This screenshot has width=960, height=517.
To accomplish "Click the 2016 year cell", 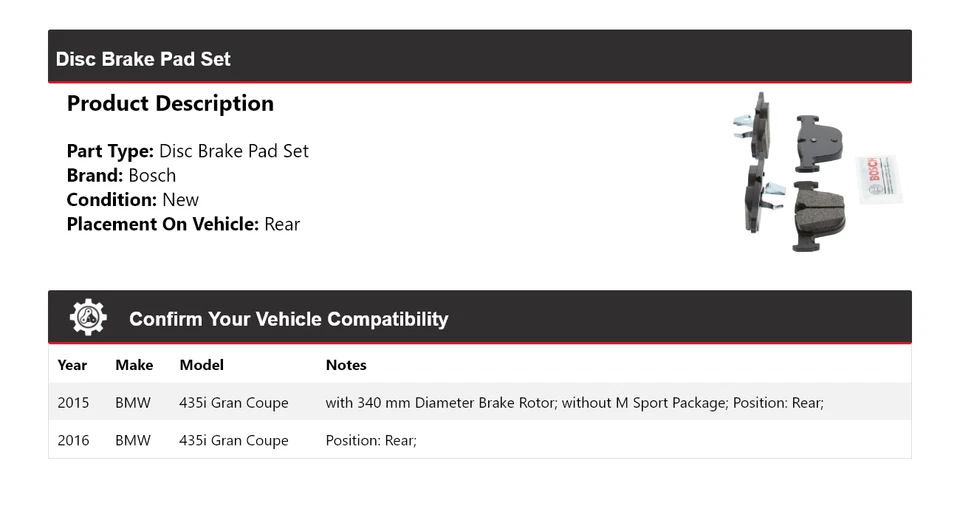I will pos(73,440).
